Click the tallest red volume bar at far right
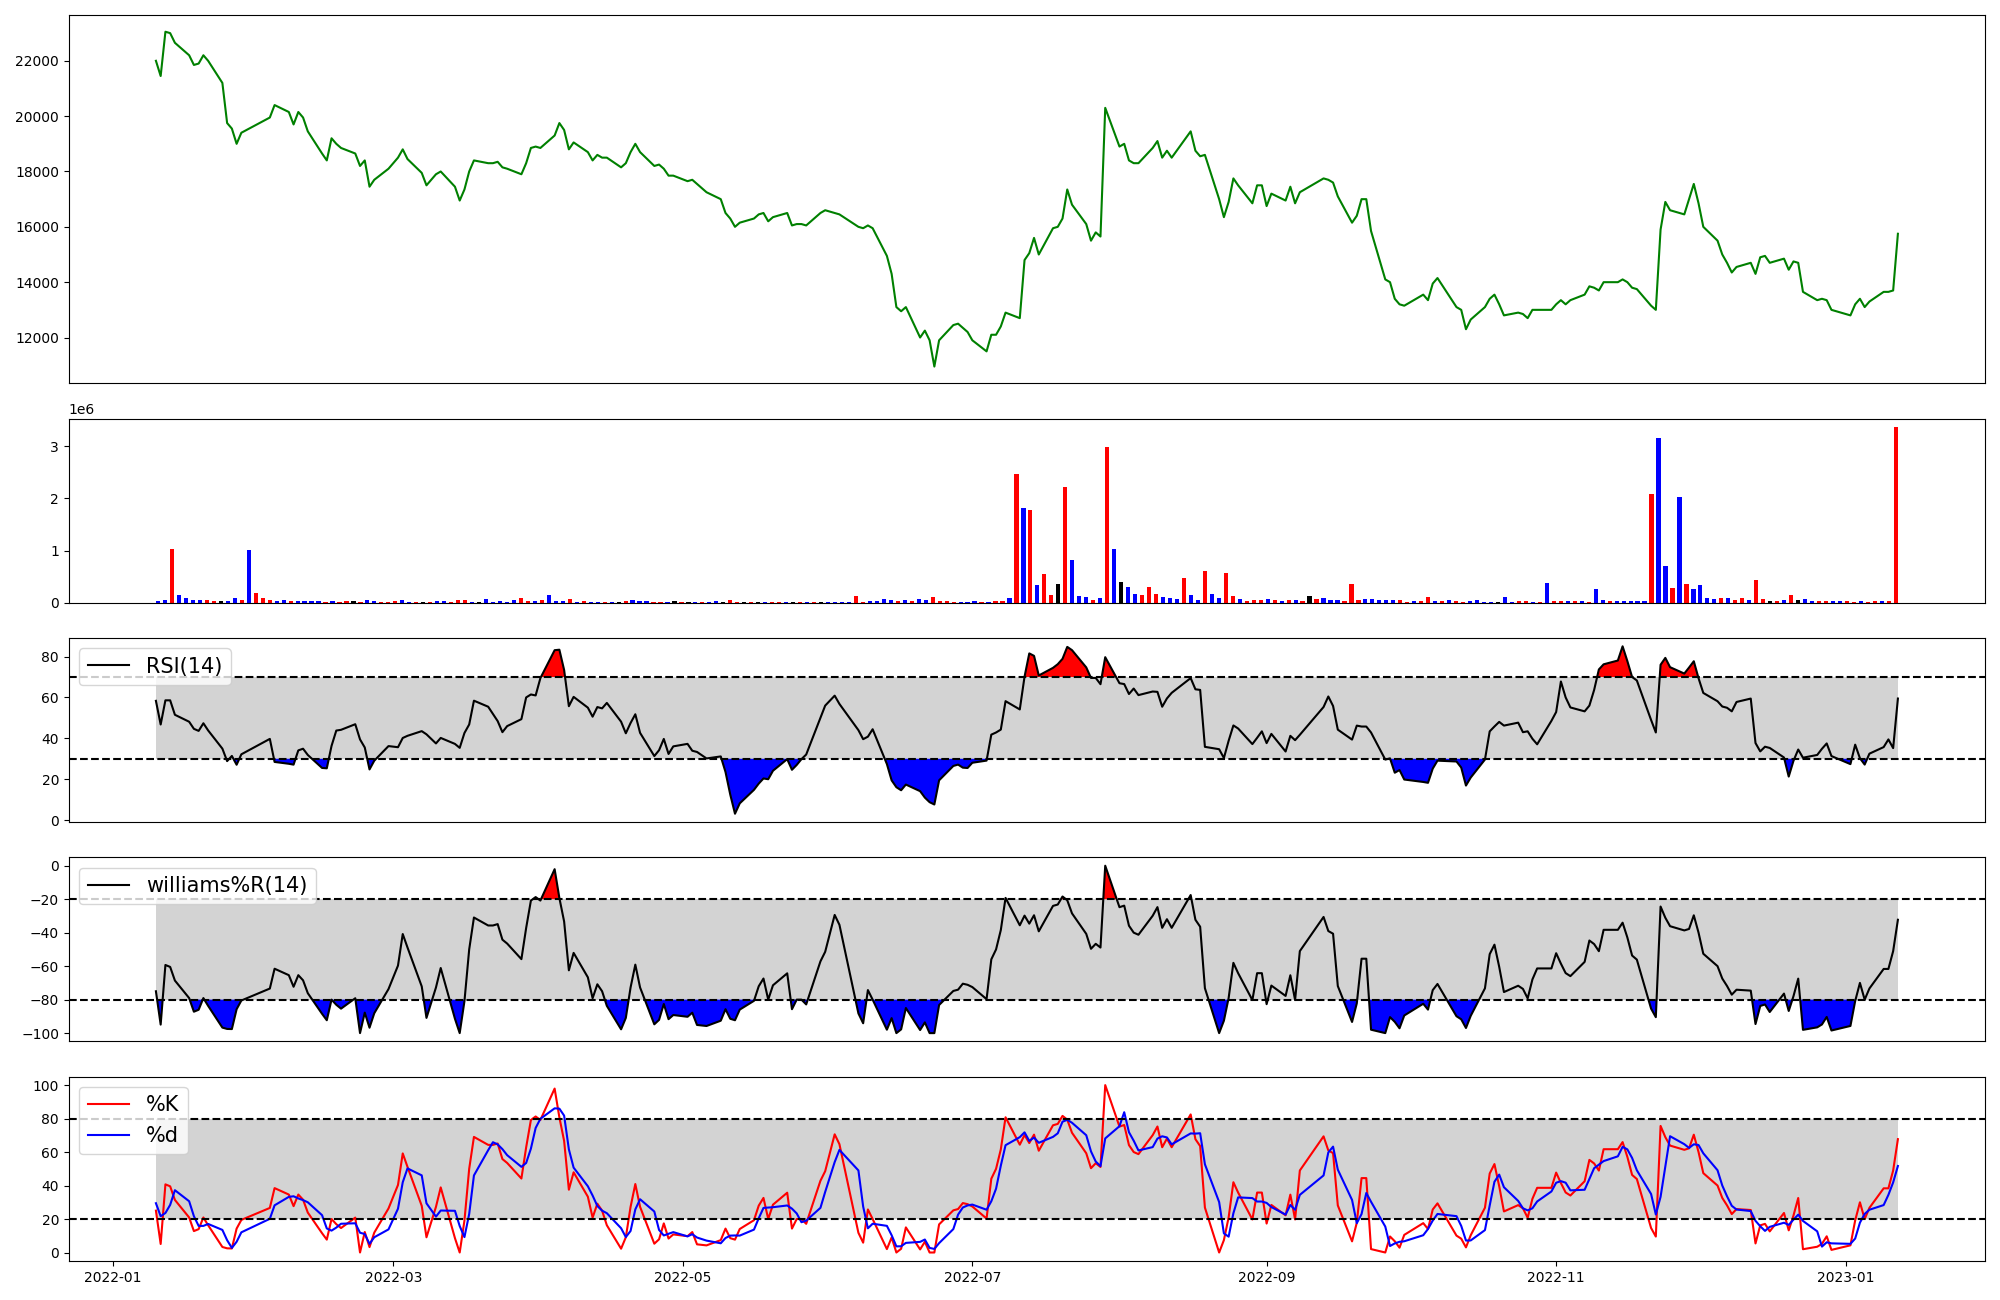Viewport: 2000px width, 1300px height. tap(1895, 515)
